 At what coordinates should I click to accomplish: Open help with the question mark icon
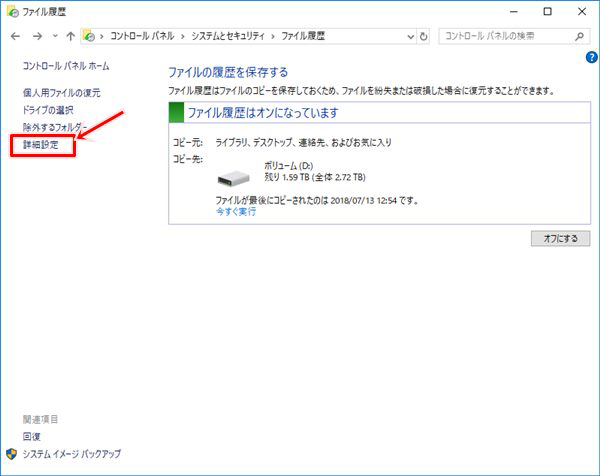click(x=591, y=57)
